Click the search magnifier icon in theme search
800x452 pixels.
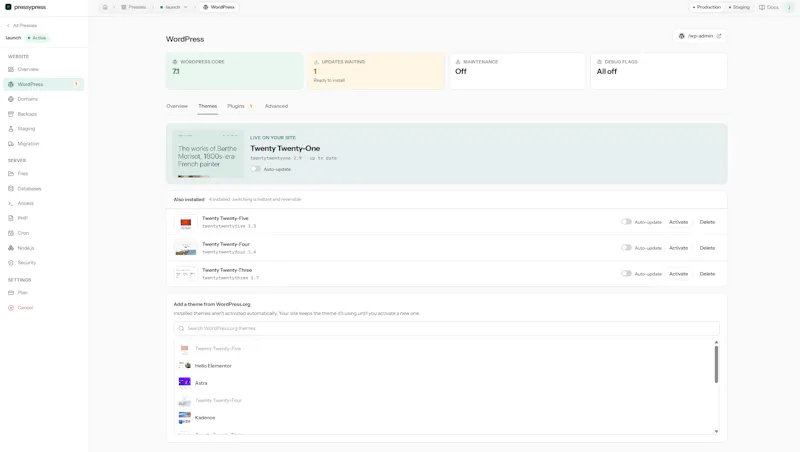(x=181, y=329)
